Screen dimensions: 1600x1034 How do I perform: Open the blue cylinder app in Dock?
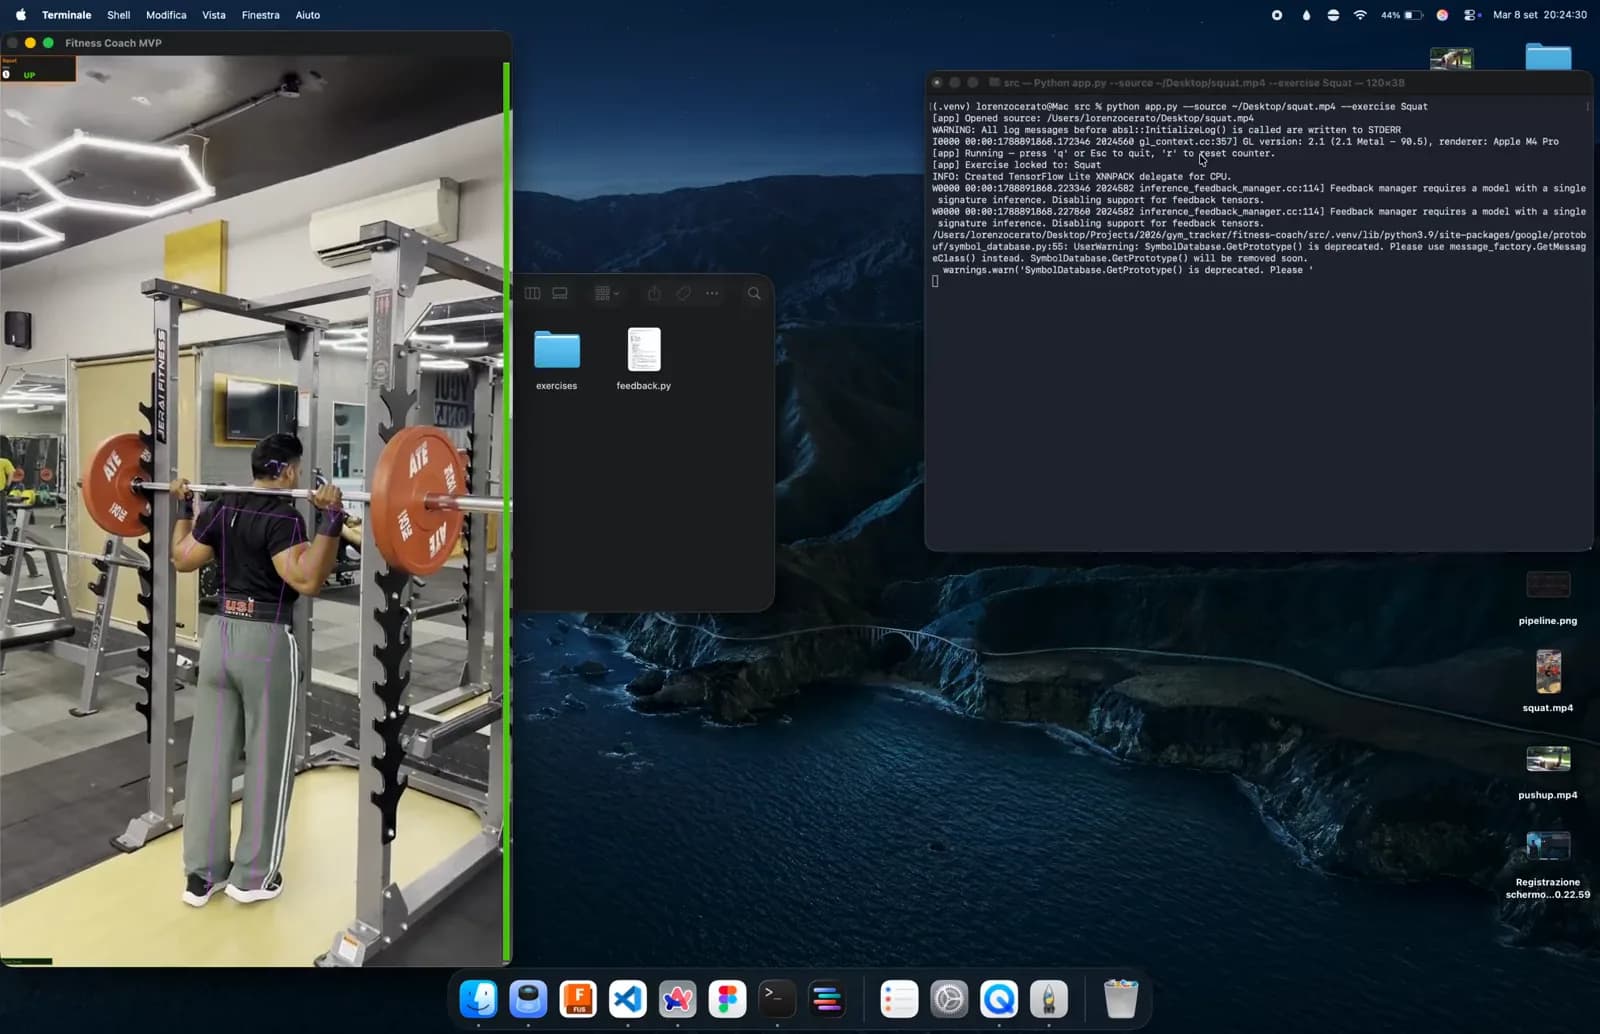pyautogui.click(x=528, y=998)
